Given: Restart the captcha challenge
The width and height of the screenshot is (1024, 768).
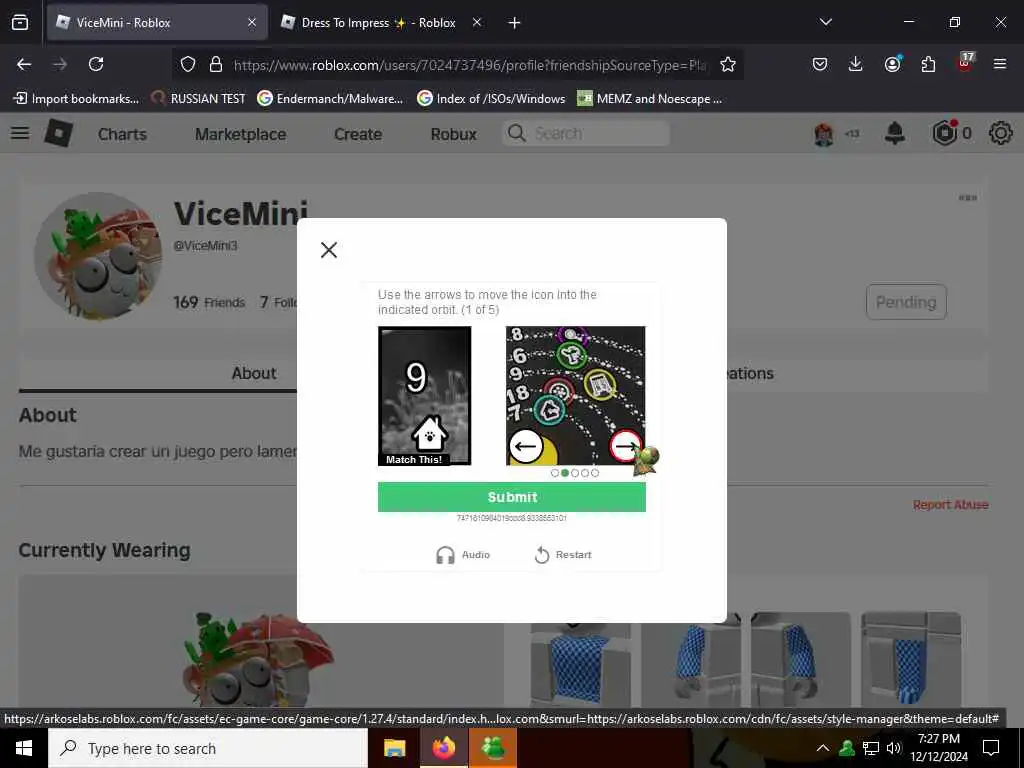Looking at the screenshot, I should coord(563,554).
